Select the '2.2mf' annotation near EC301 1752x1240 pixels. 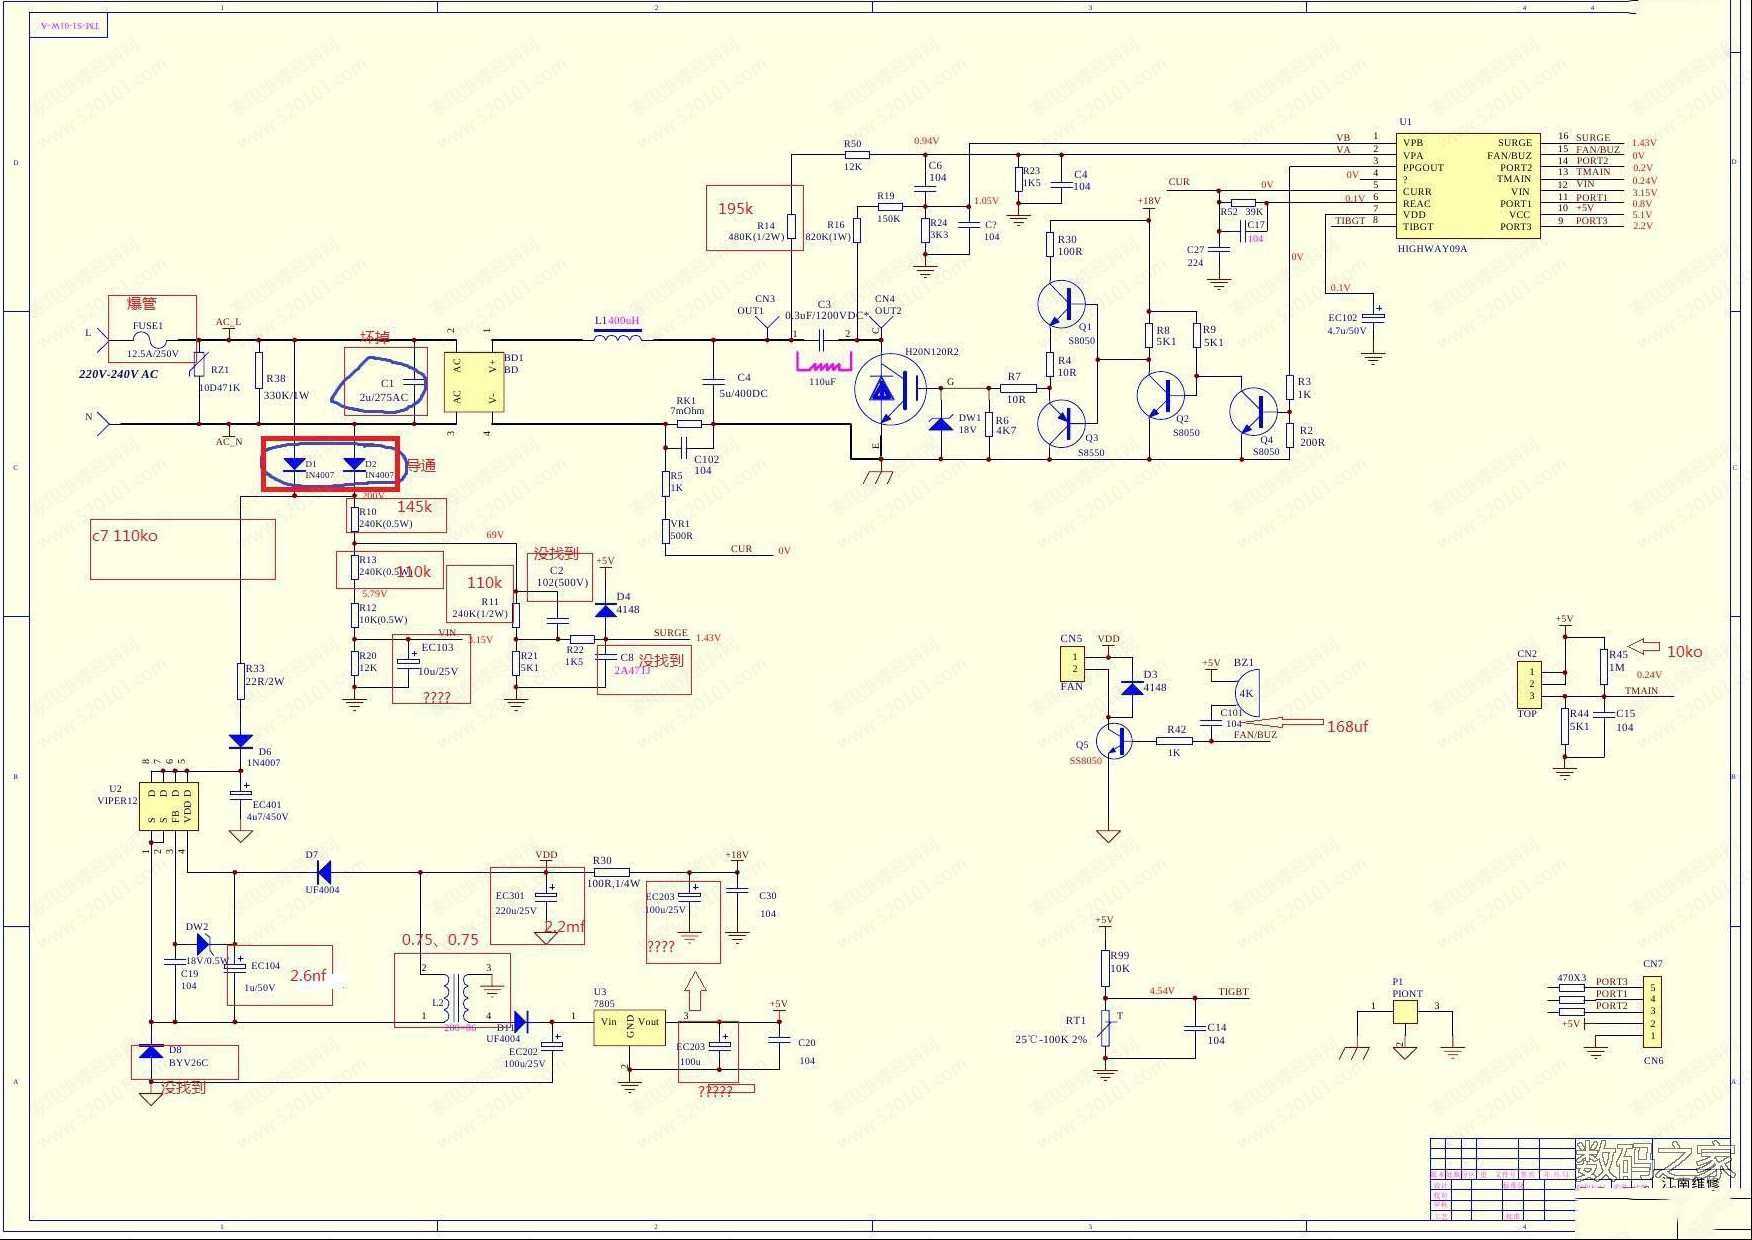(x=565, y=926)
